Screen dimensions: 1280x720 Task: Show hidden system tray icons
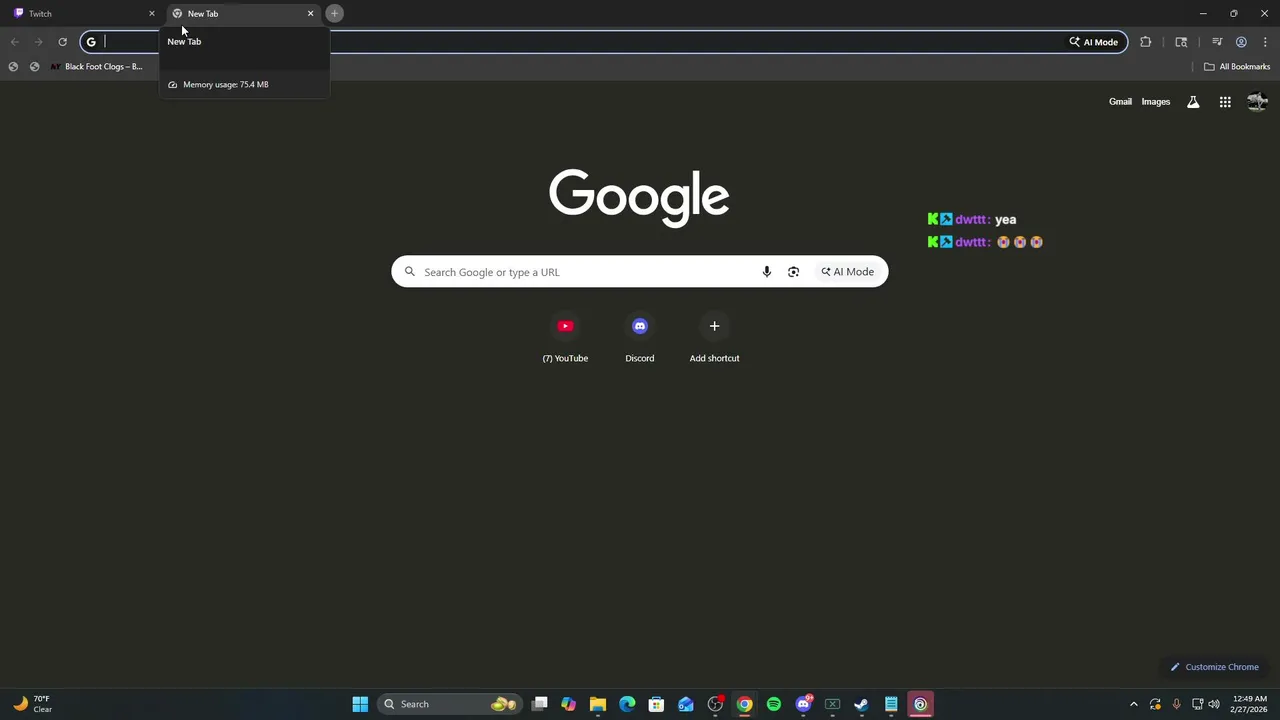(x=1134, y=704)
